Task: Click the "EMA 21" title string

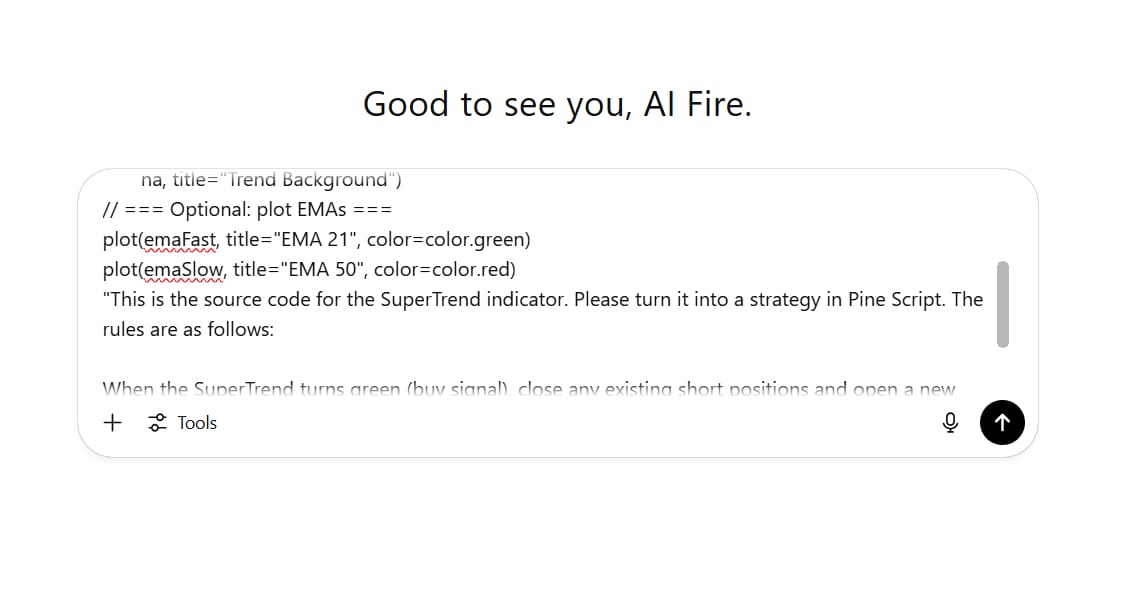Action: (x=316, y=240)
